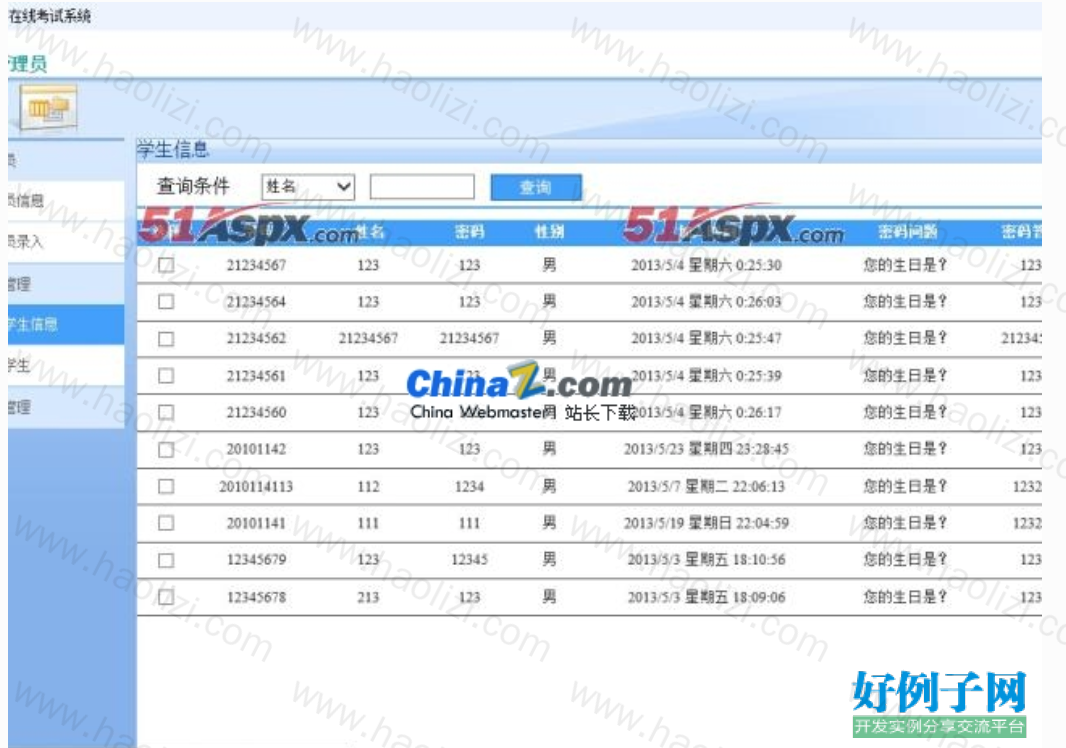Click student ID 21234567 in the table
This screenshot has height=748, width=1066.
[x=256, y=265]
